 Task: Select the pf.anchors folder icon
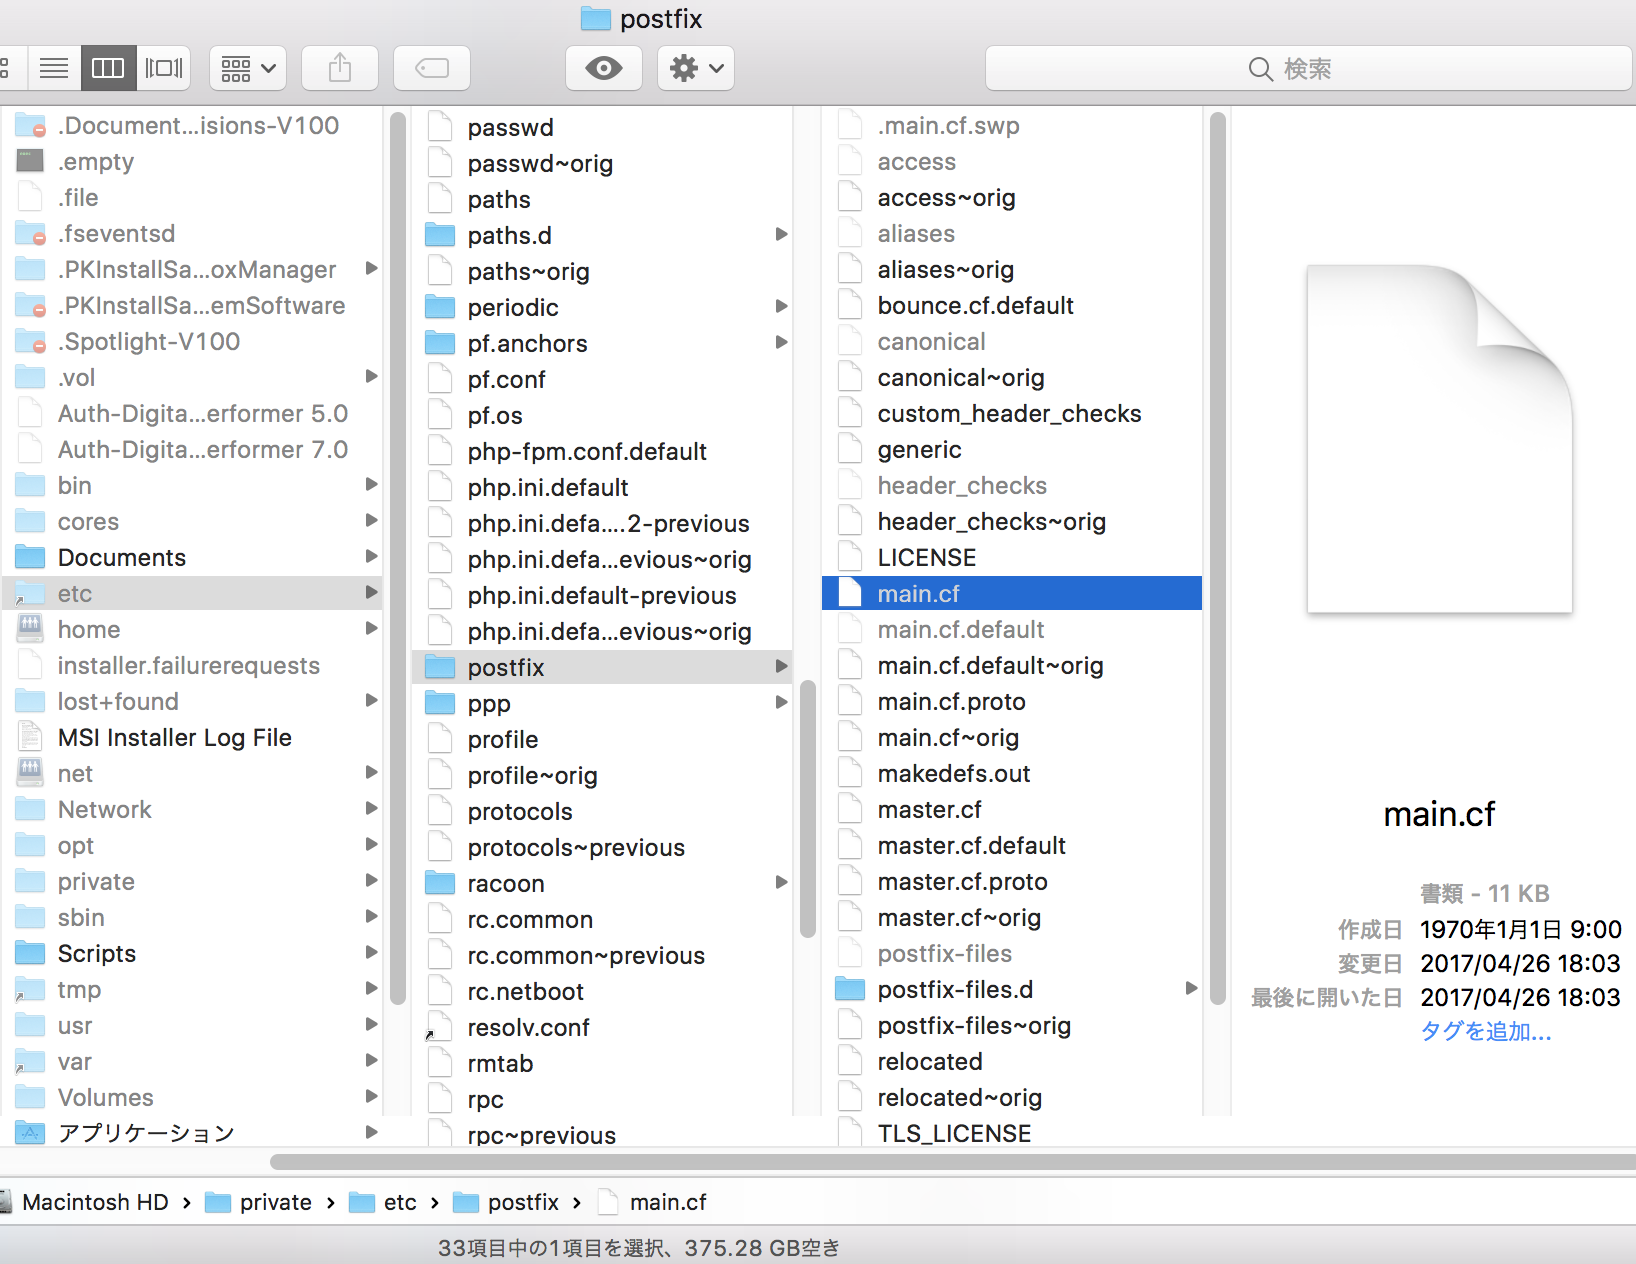pyautogui.click(x=440, y=342)
